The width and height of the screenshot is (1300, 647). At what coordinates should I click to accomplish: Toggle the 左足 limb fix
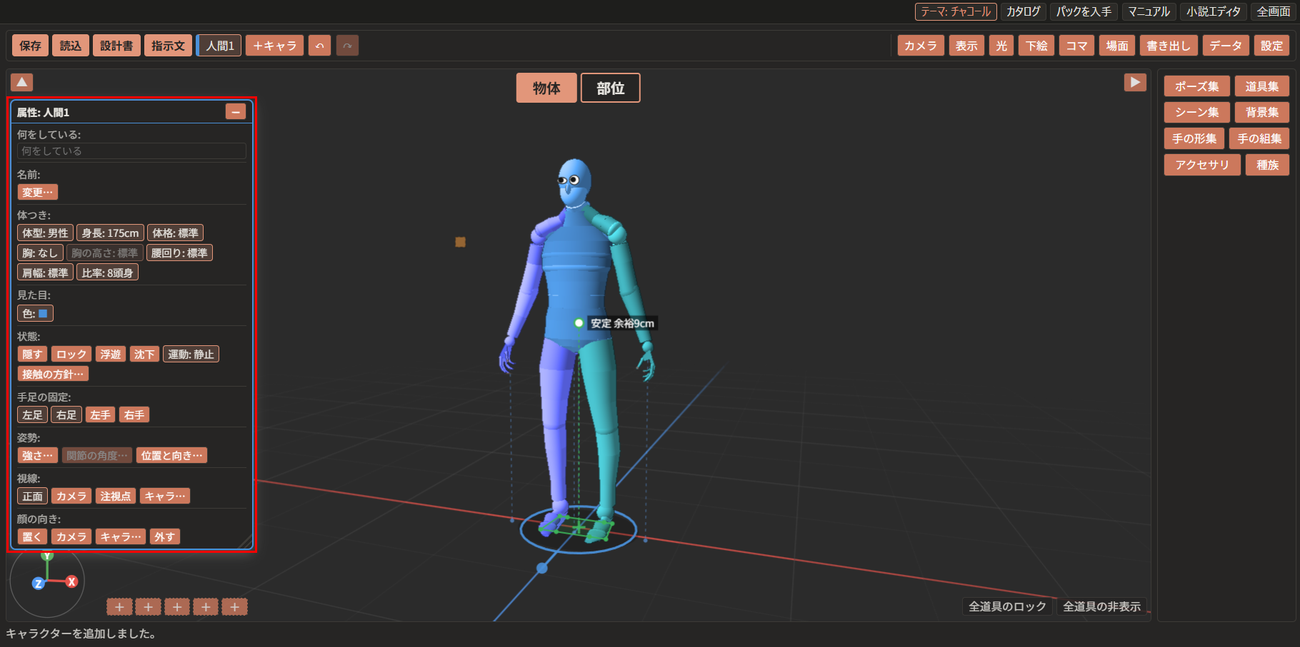pyautogui.click(x=32, y=414)
